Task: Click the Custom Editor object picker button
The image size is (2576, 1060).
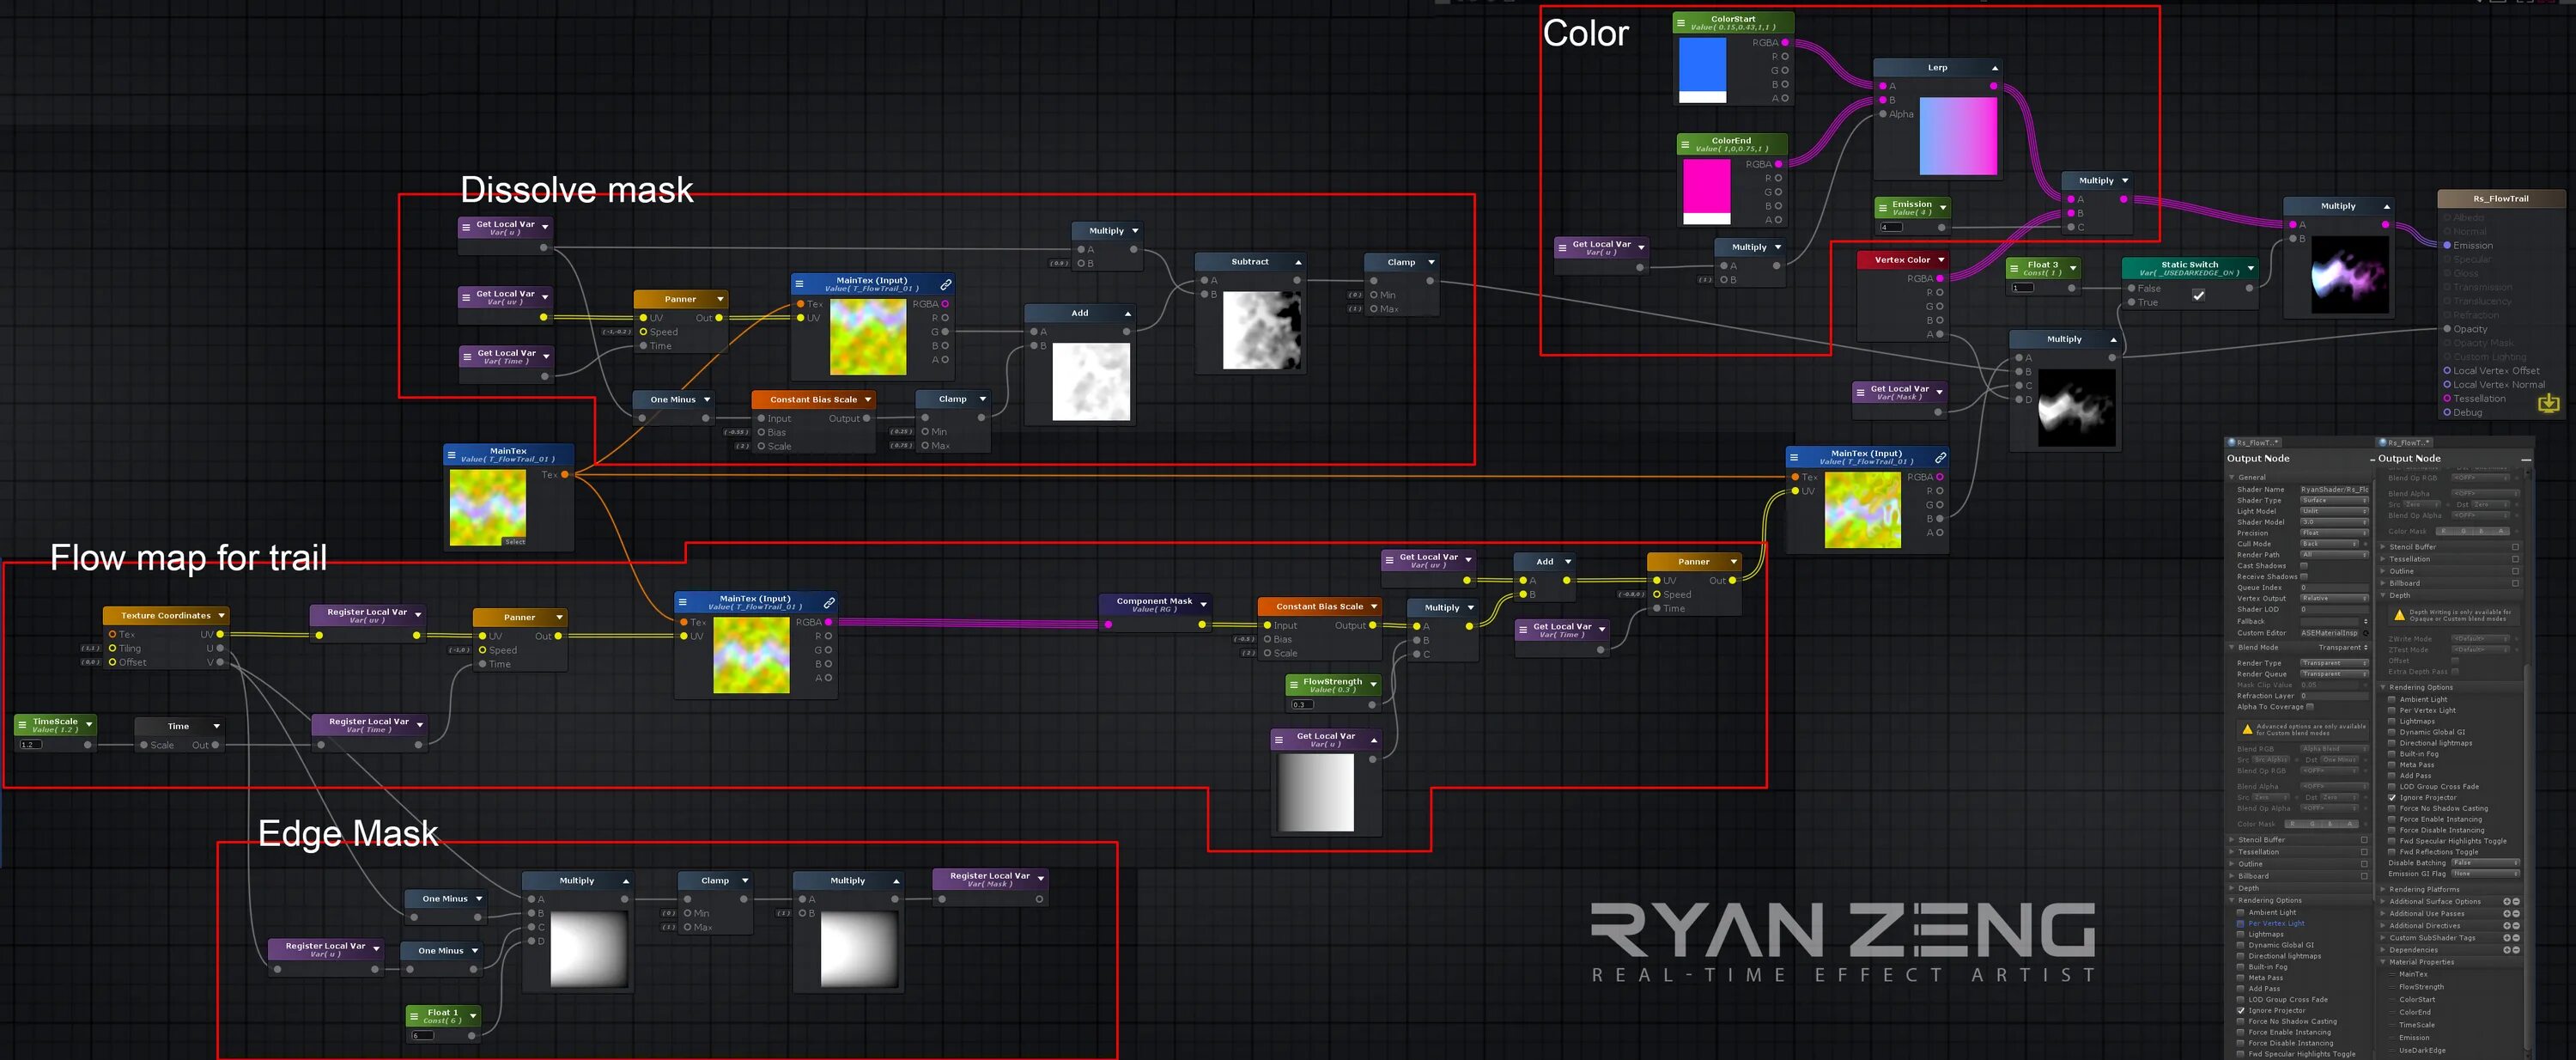Action: [2365, 633]
